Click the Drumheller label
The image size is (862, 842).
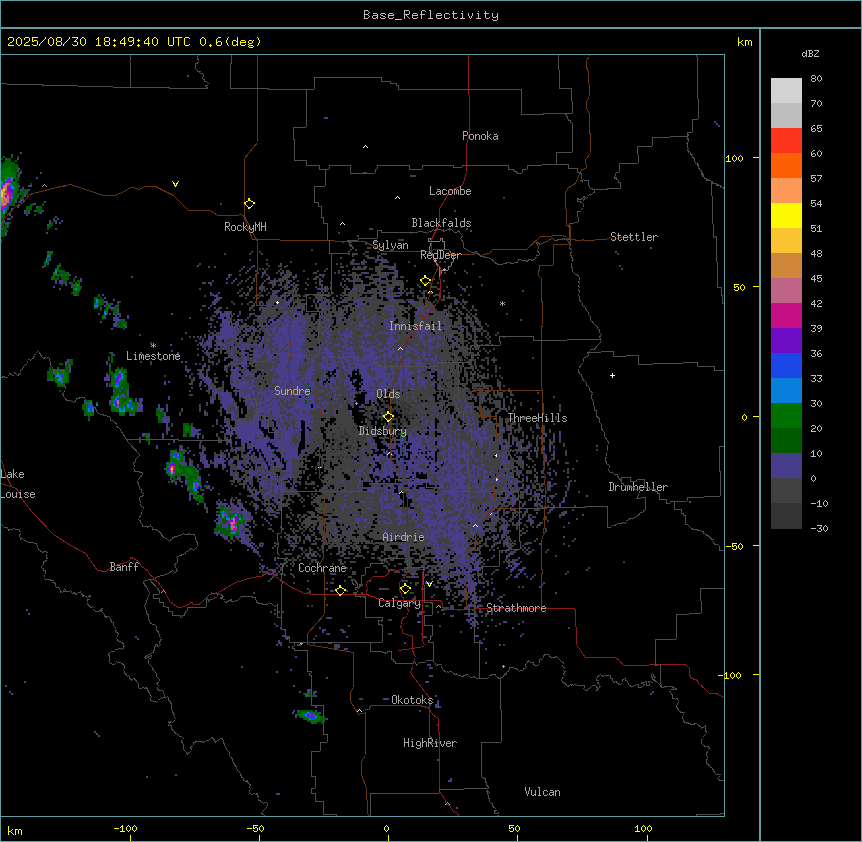(638, 487)
